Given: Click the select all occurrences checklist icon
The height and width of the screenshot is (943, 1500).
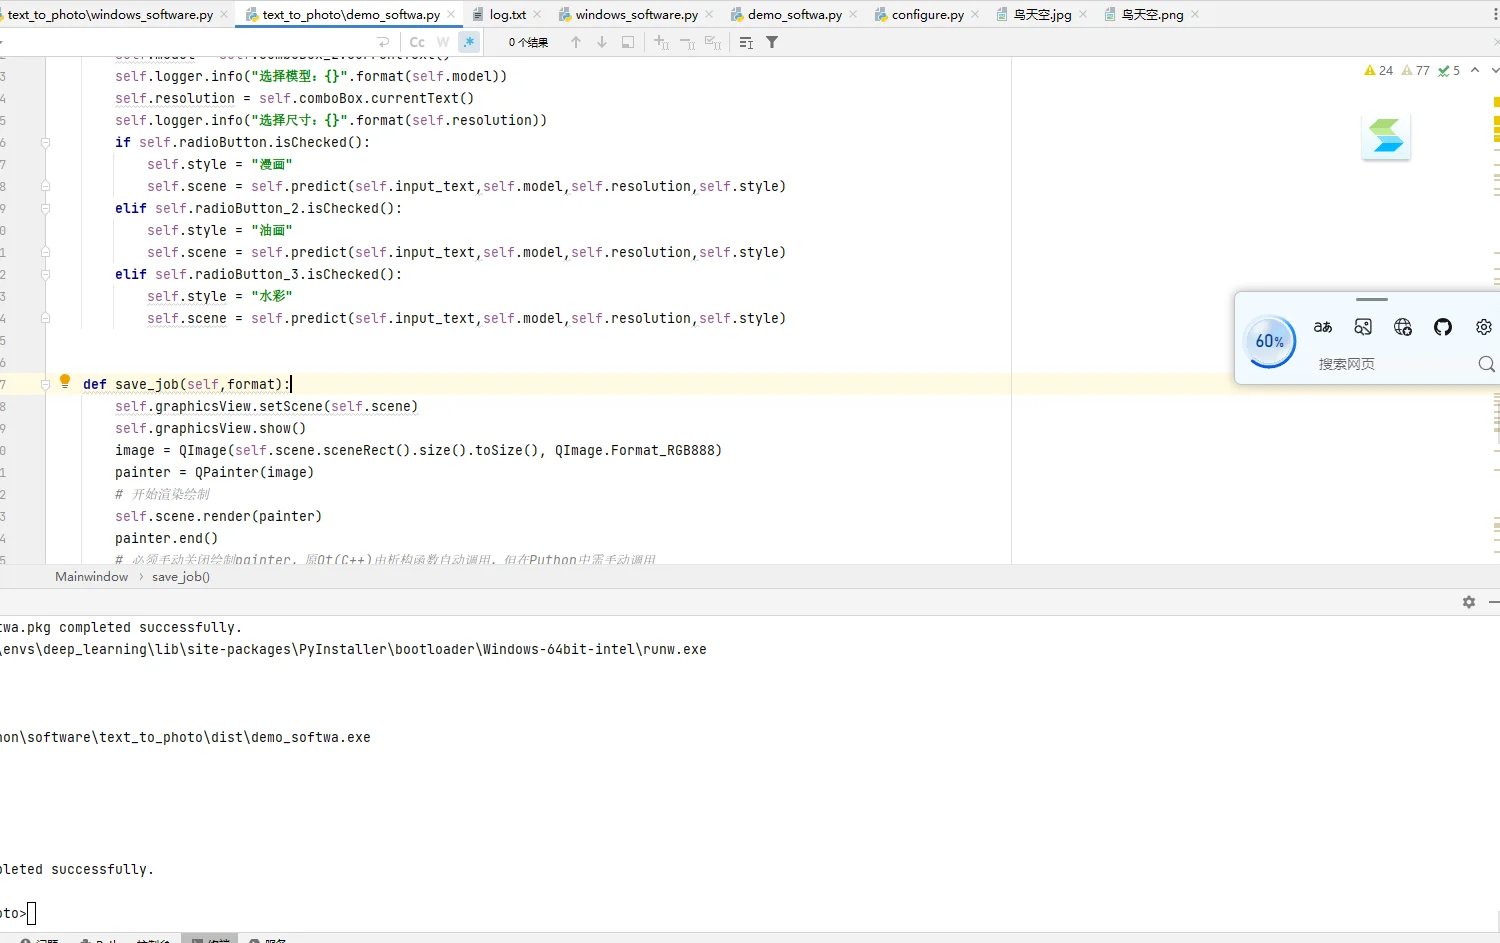Looking at the screenshot, I should coord(713,42).
